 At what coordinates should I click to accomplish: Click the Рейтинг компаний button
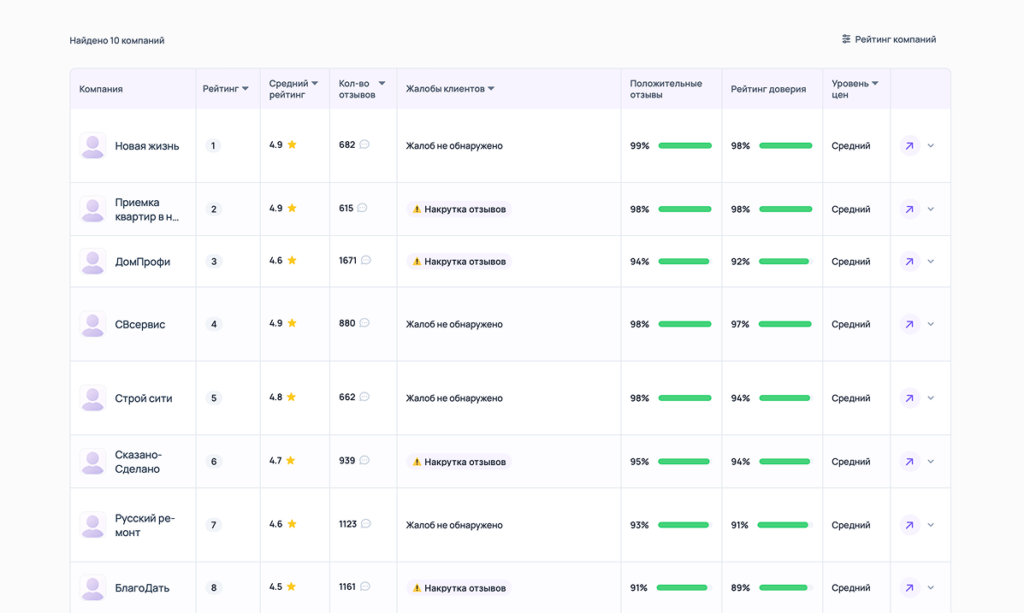[889, 40]
